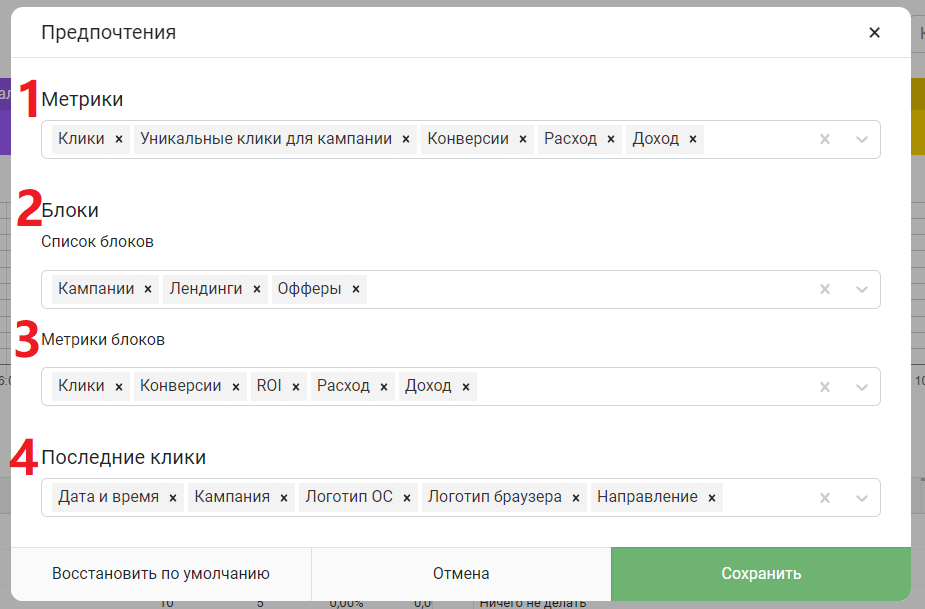Clear all Последние клики selections

click(x=825, y=497)
